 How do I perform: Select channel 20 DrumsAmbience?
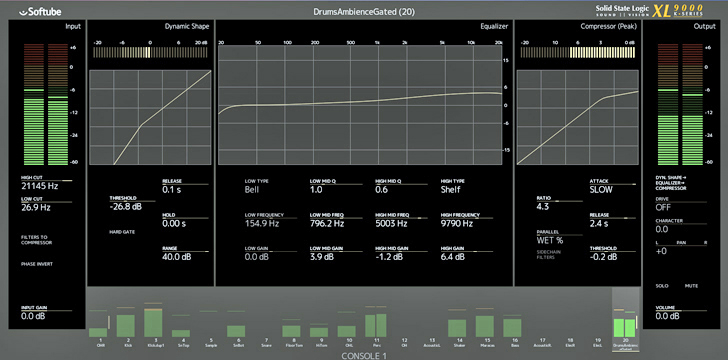pyautogui.click(x=625, y=319)
